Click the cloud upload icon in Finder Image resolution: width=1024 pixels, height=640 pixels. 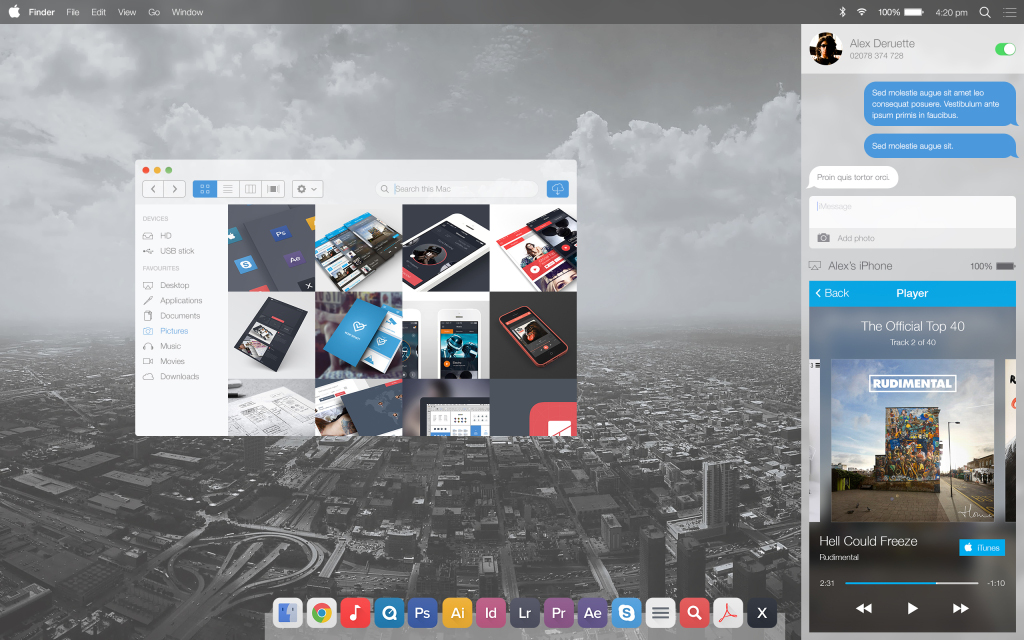558,189
